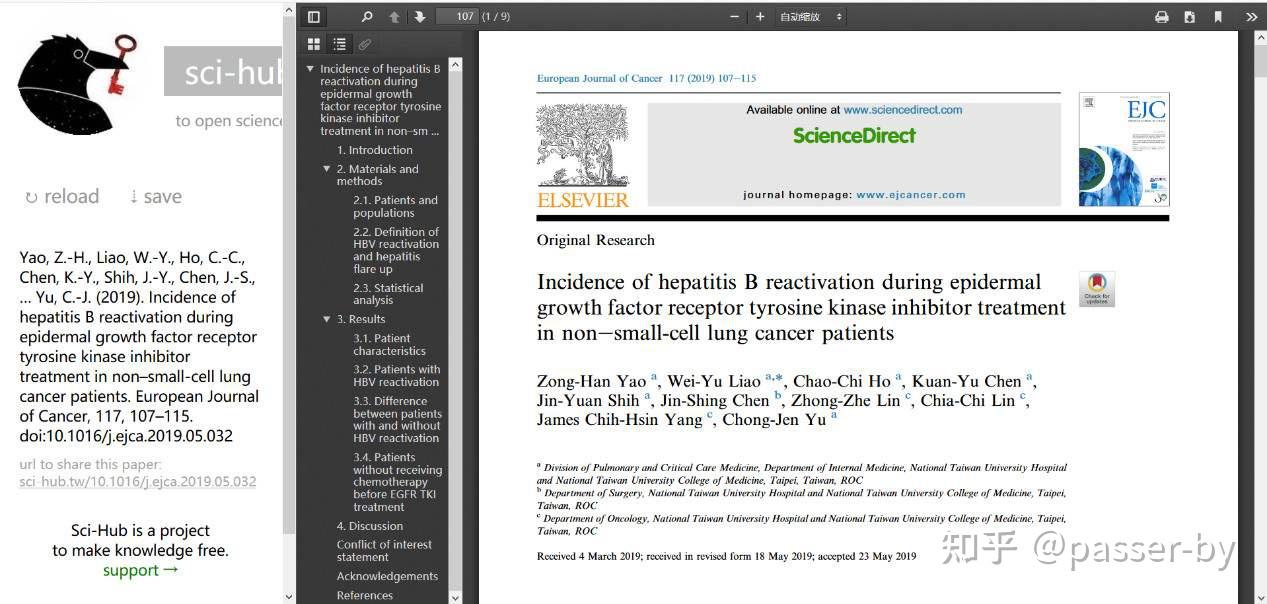The image size is (1267, 604).
Task: Click the page count (1 / 9) label
Action: point(496,17)
